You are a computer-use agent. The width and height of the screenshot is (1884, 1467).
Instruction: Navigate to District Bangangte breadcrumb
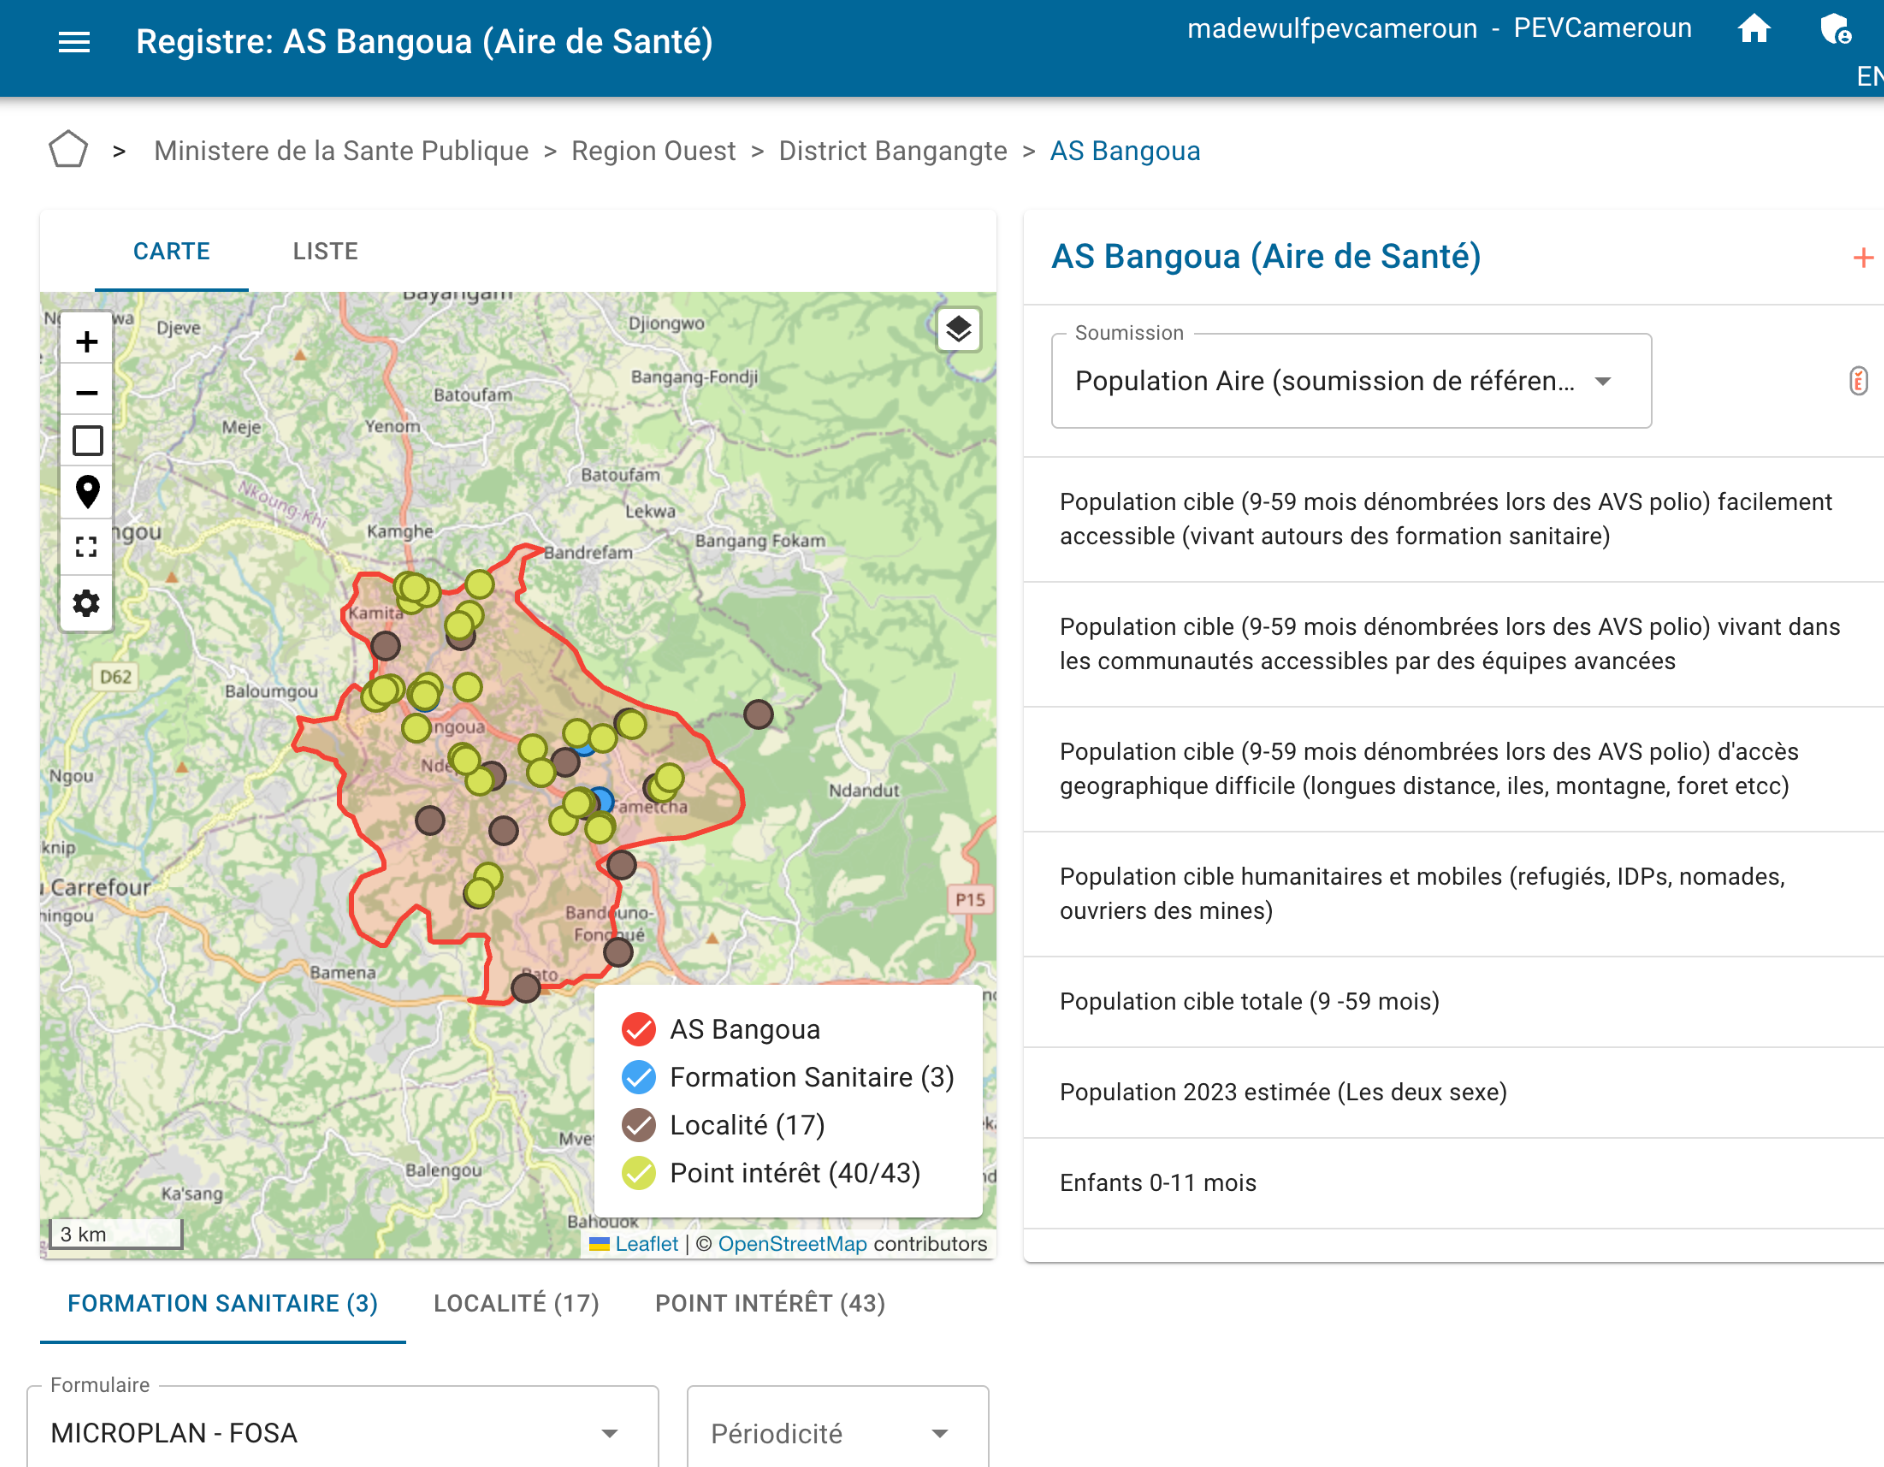(892, 151)
